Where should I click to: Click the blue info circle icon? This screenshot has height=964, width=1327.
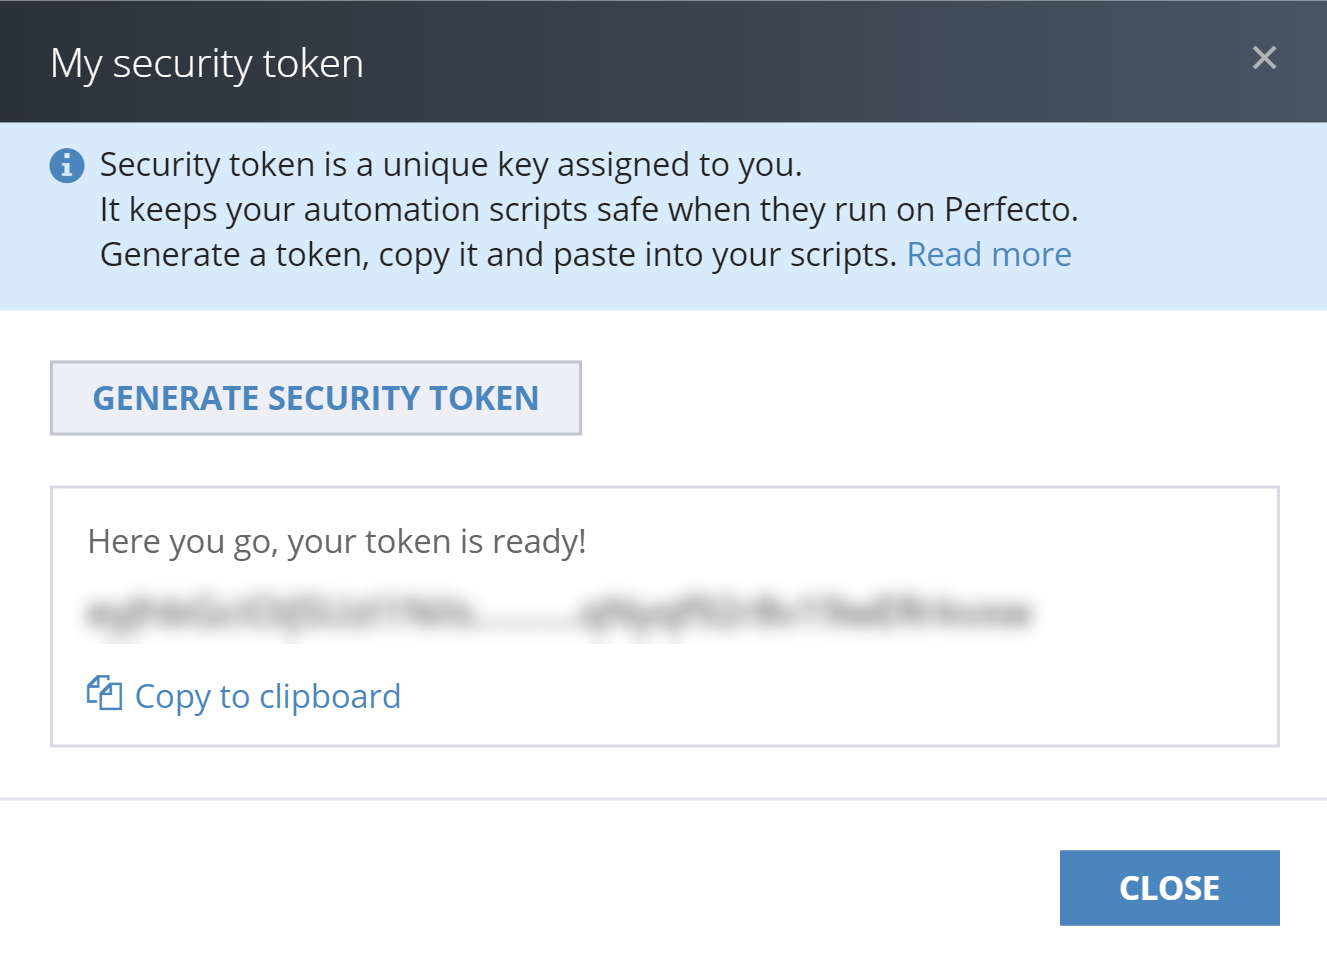point(67,165)
